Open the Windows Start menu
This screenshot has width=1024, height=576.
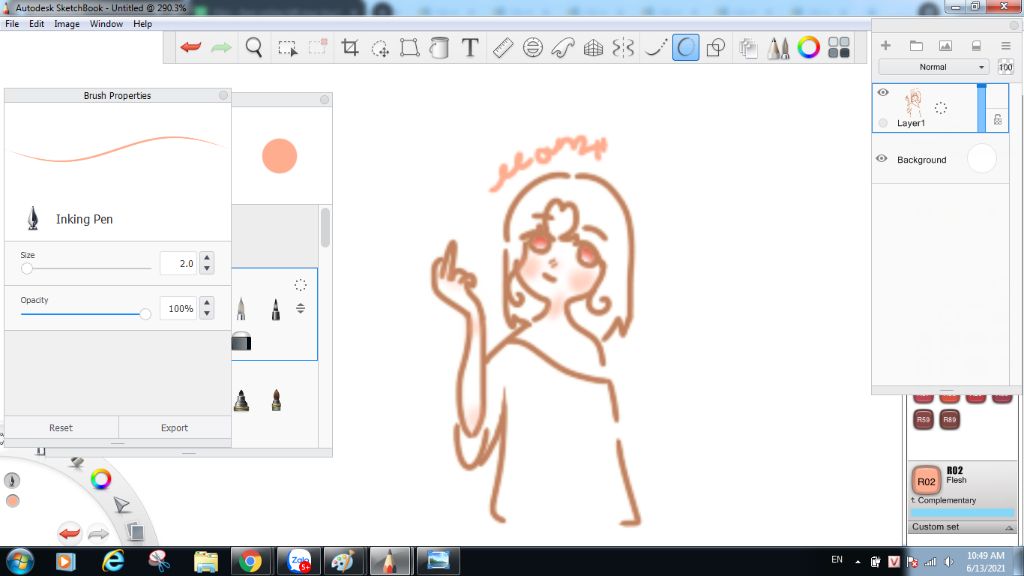pyautogui.click(x=20, y=561)
